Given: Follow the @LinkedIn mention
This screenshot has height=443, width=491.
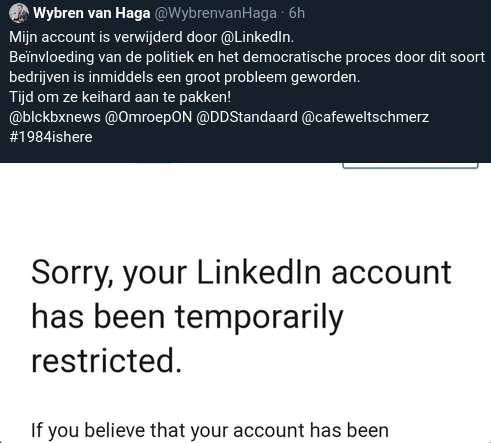Looking at the screenshot, I should point(257,37).
